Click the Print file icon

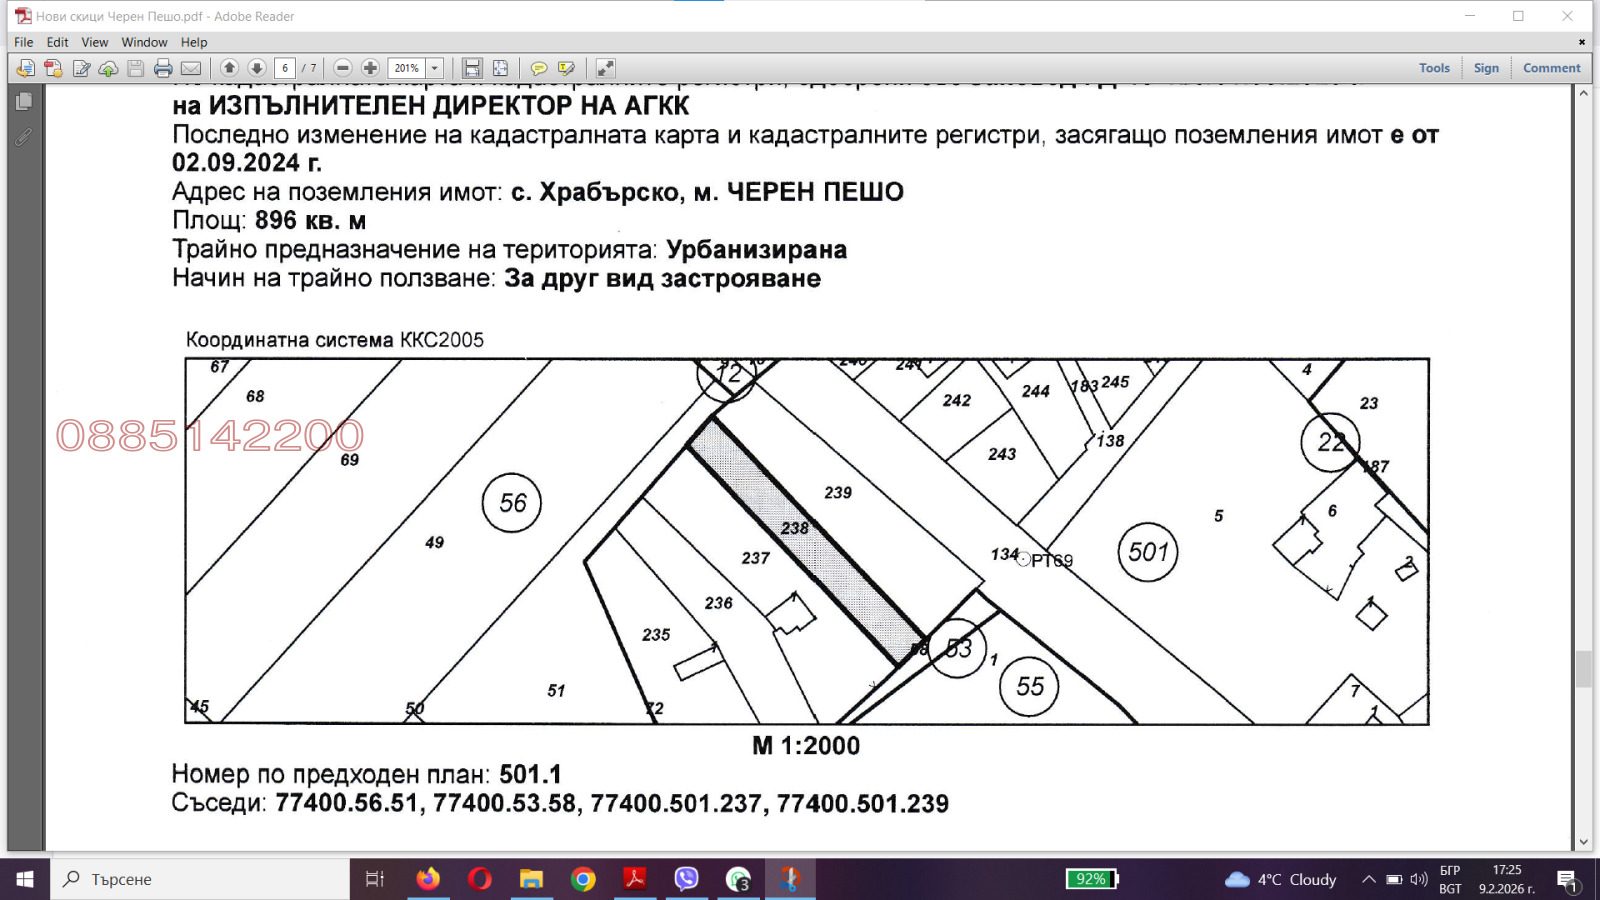coord(163,68)
